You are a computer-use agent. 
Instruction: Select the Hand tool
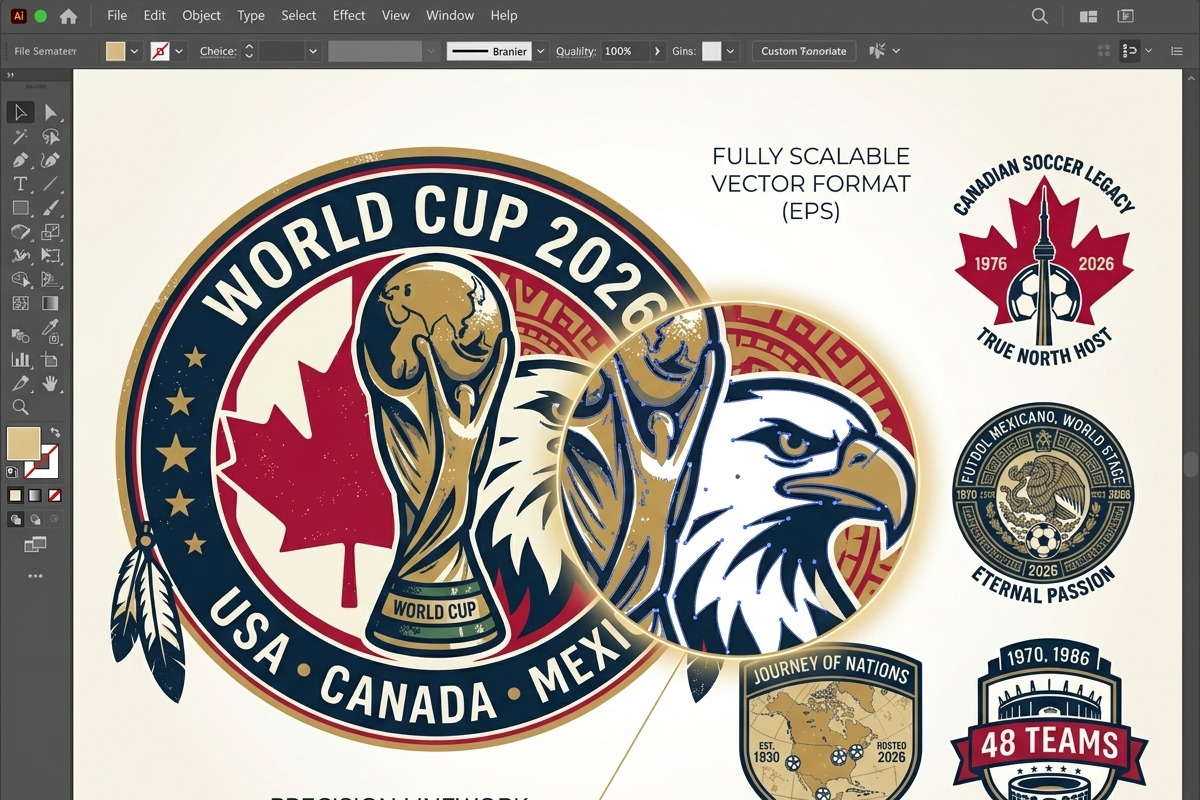click(50, 383)
